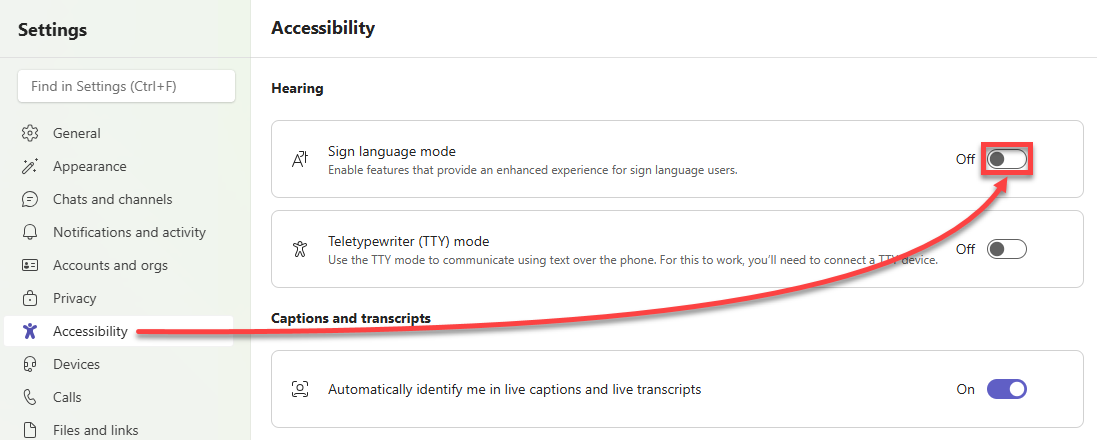Select Accessibility in the settings sidebar
Viewport: 1097px width, 440px height.
(90, 331)
